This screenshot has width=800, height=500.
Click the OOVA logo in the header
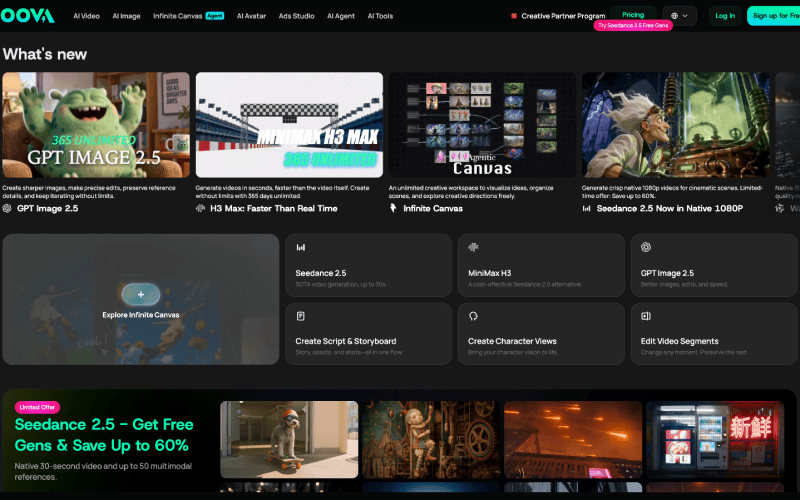pos(27,15)
